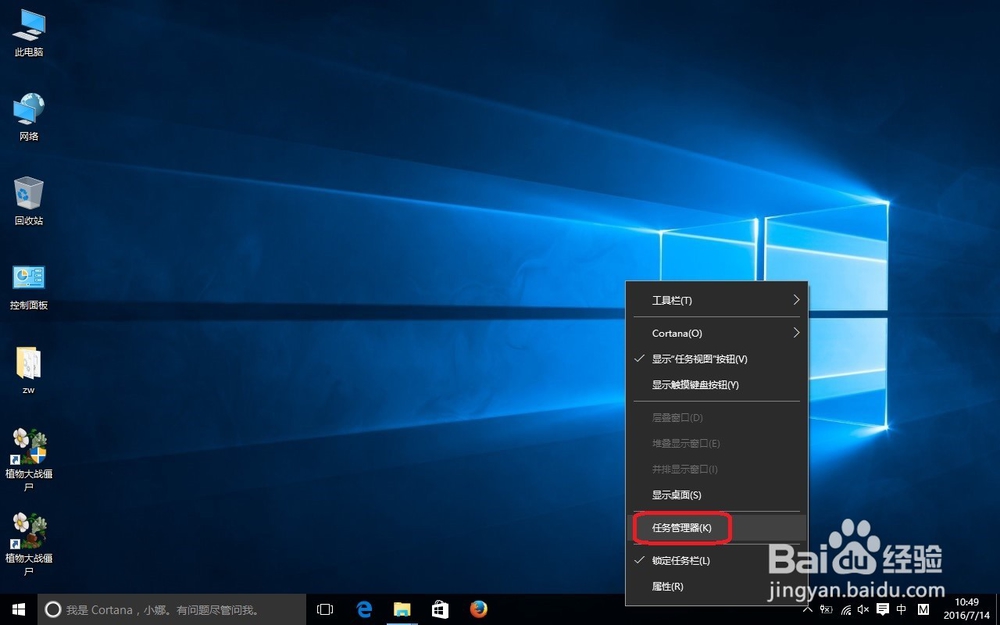Launch Microsoft Edge from the taskbar
Viewport: 1000px width, 625px height.
point(364,609)
